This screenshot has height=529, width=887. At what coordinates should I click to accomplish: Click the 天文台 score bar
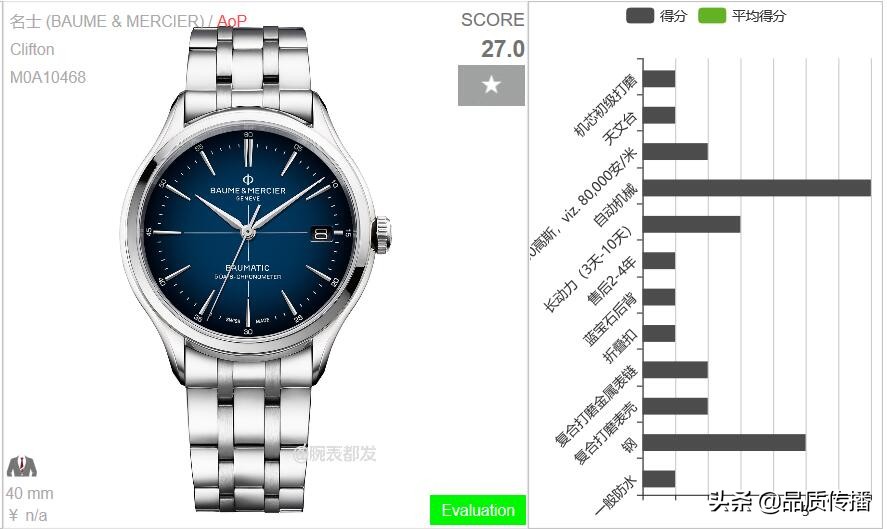659,115
